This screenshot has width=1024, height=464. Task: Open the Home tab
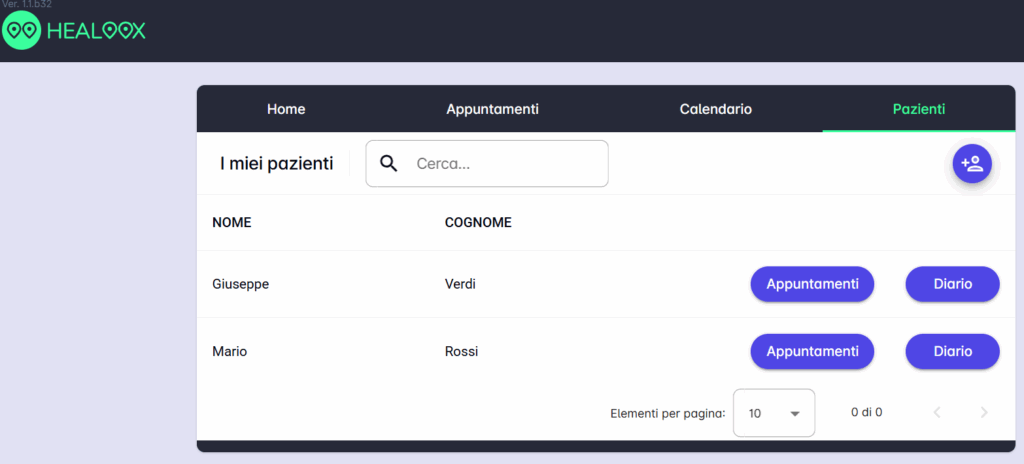click(286, 109)
